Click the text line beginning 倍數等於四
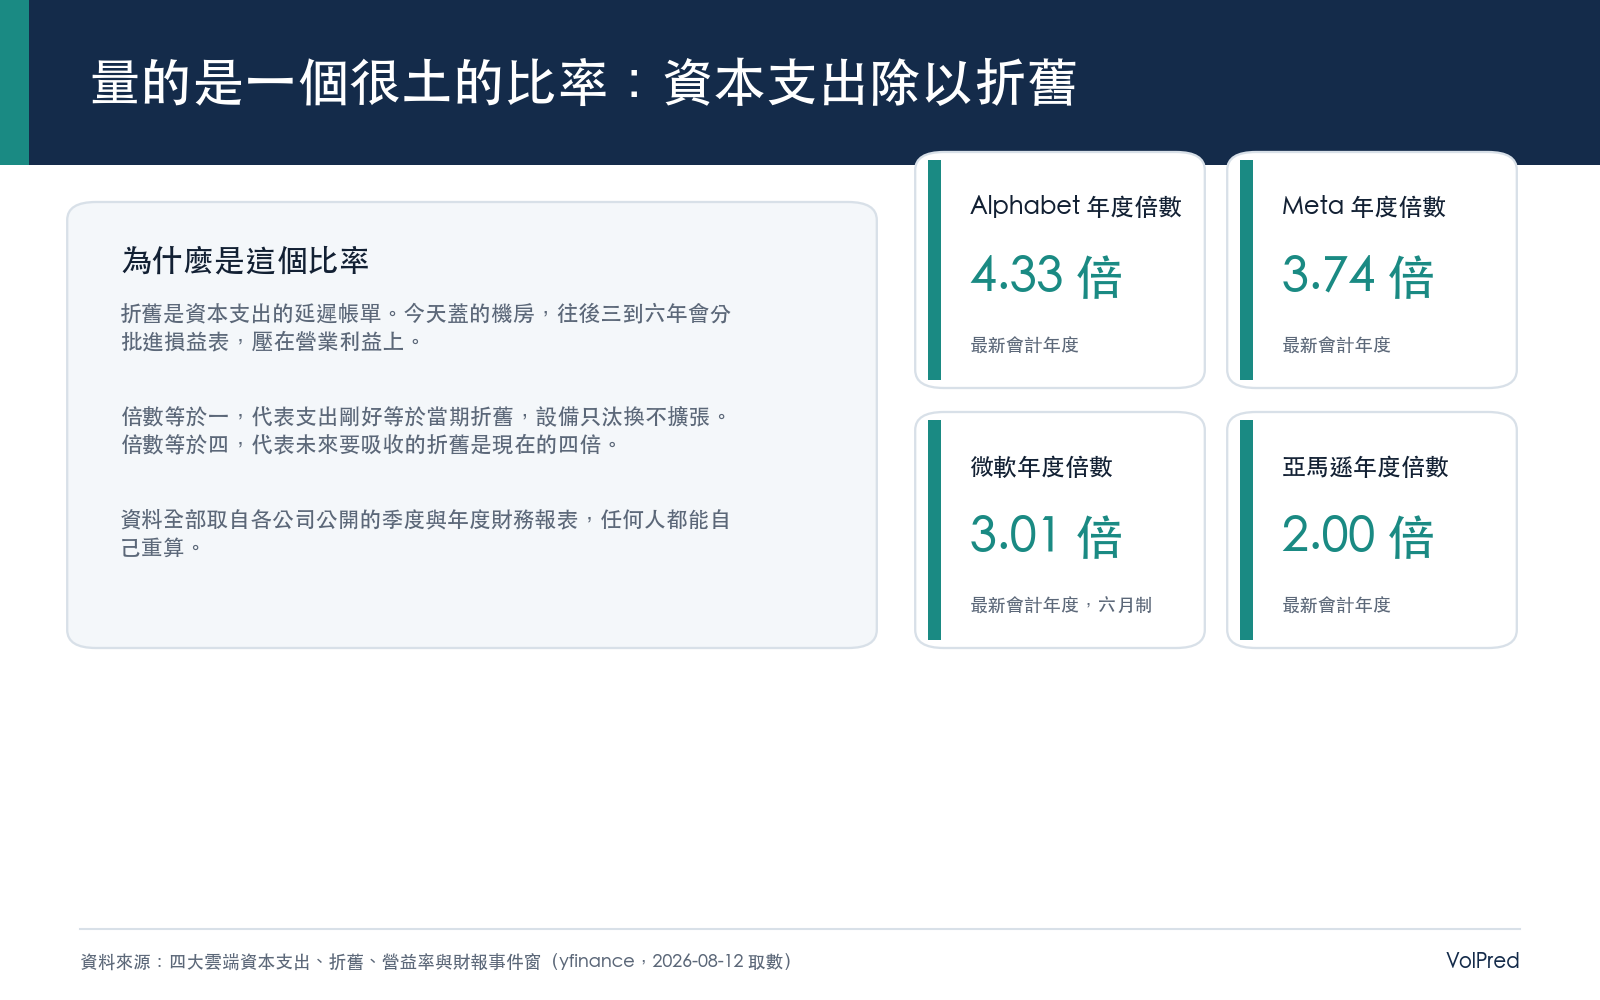This screenshot has height=1000, width=1600. (371, 445)
